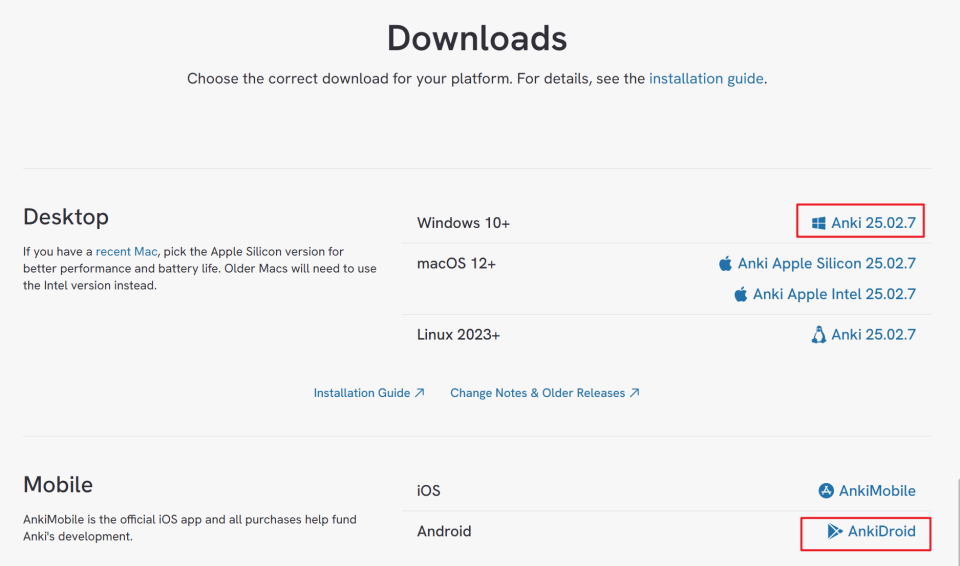This screenshot has height=566, width=960.
Task: Open the AnkiDroid Android link
Action: point(871,531)
